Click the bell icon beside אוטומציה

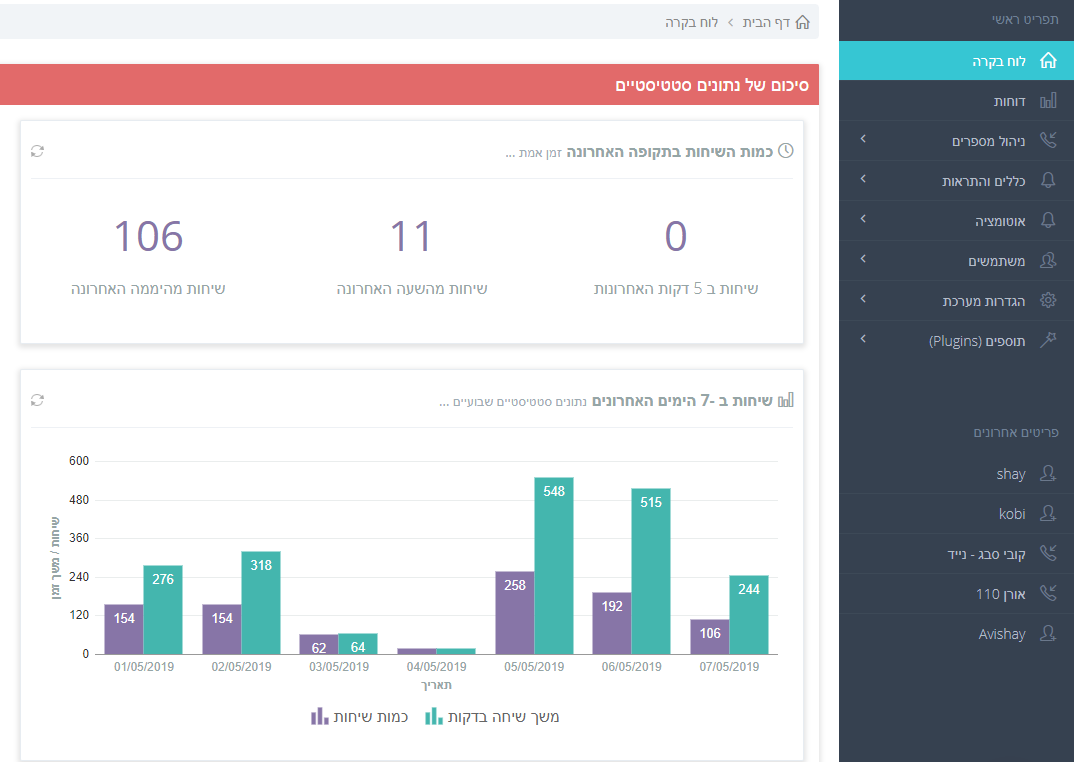1048,220
